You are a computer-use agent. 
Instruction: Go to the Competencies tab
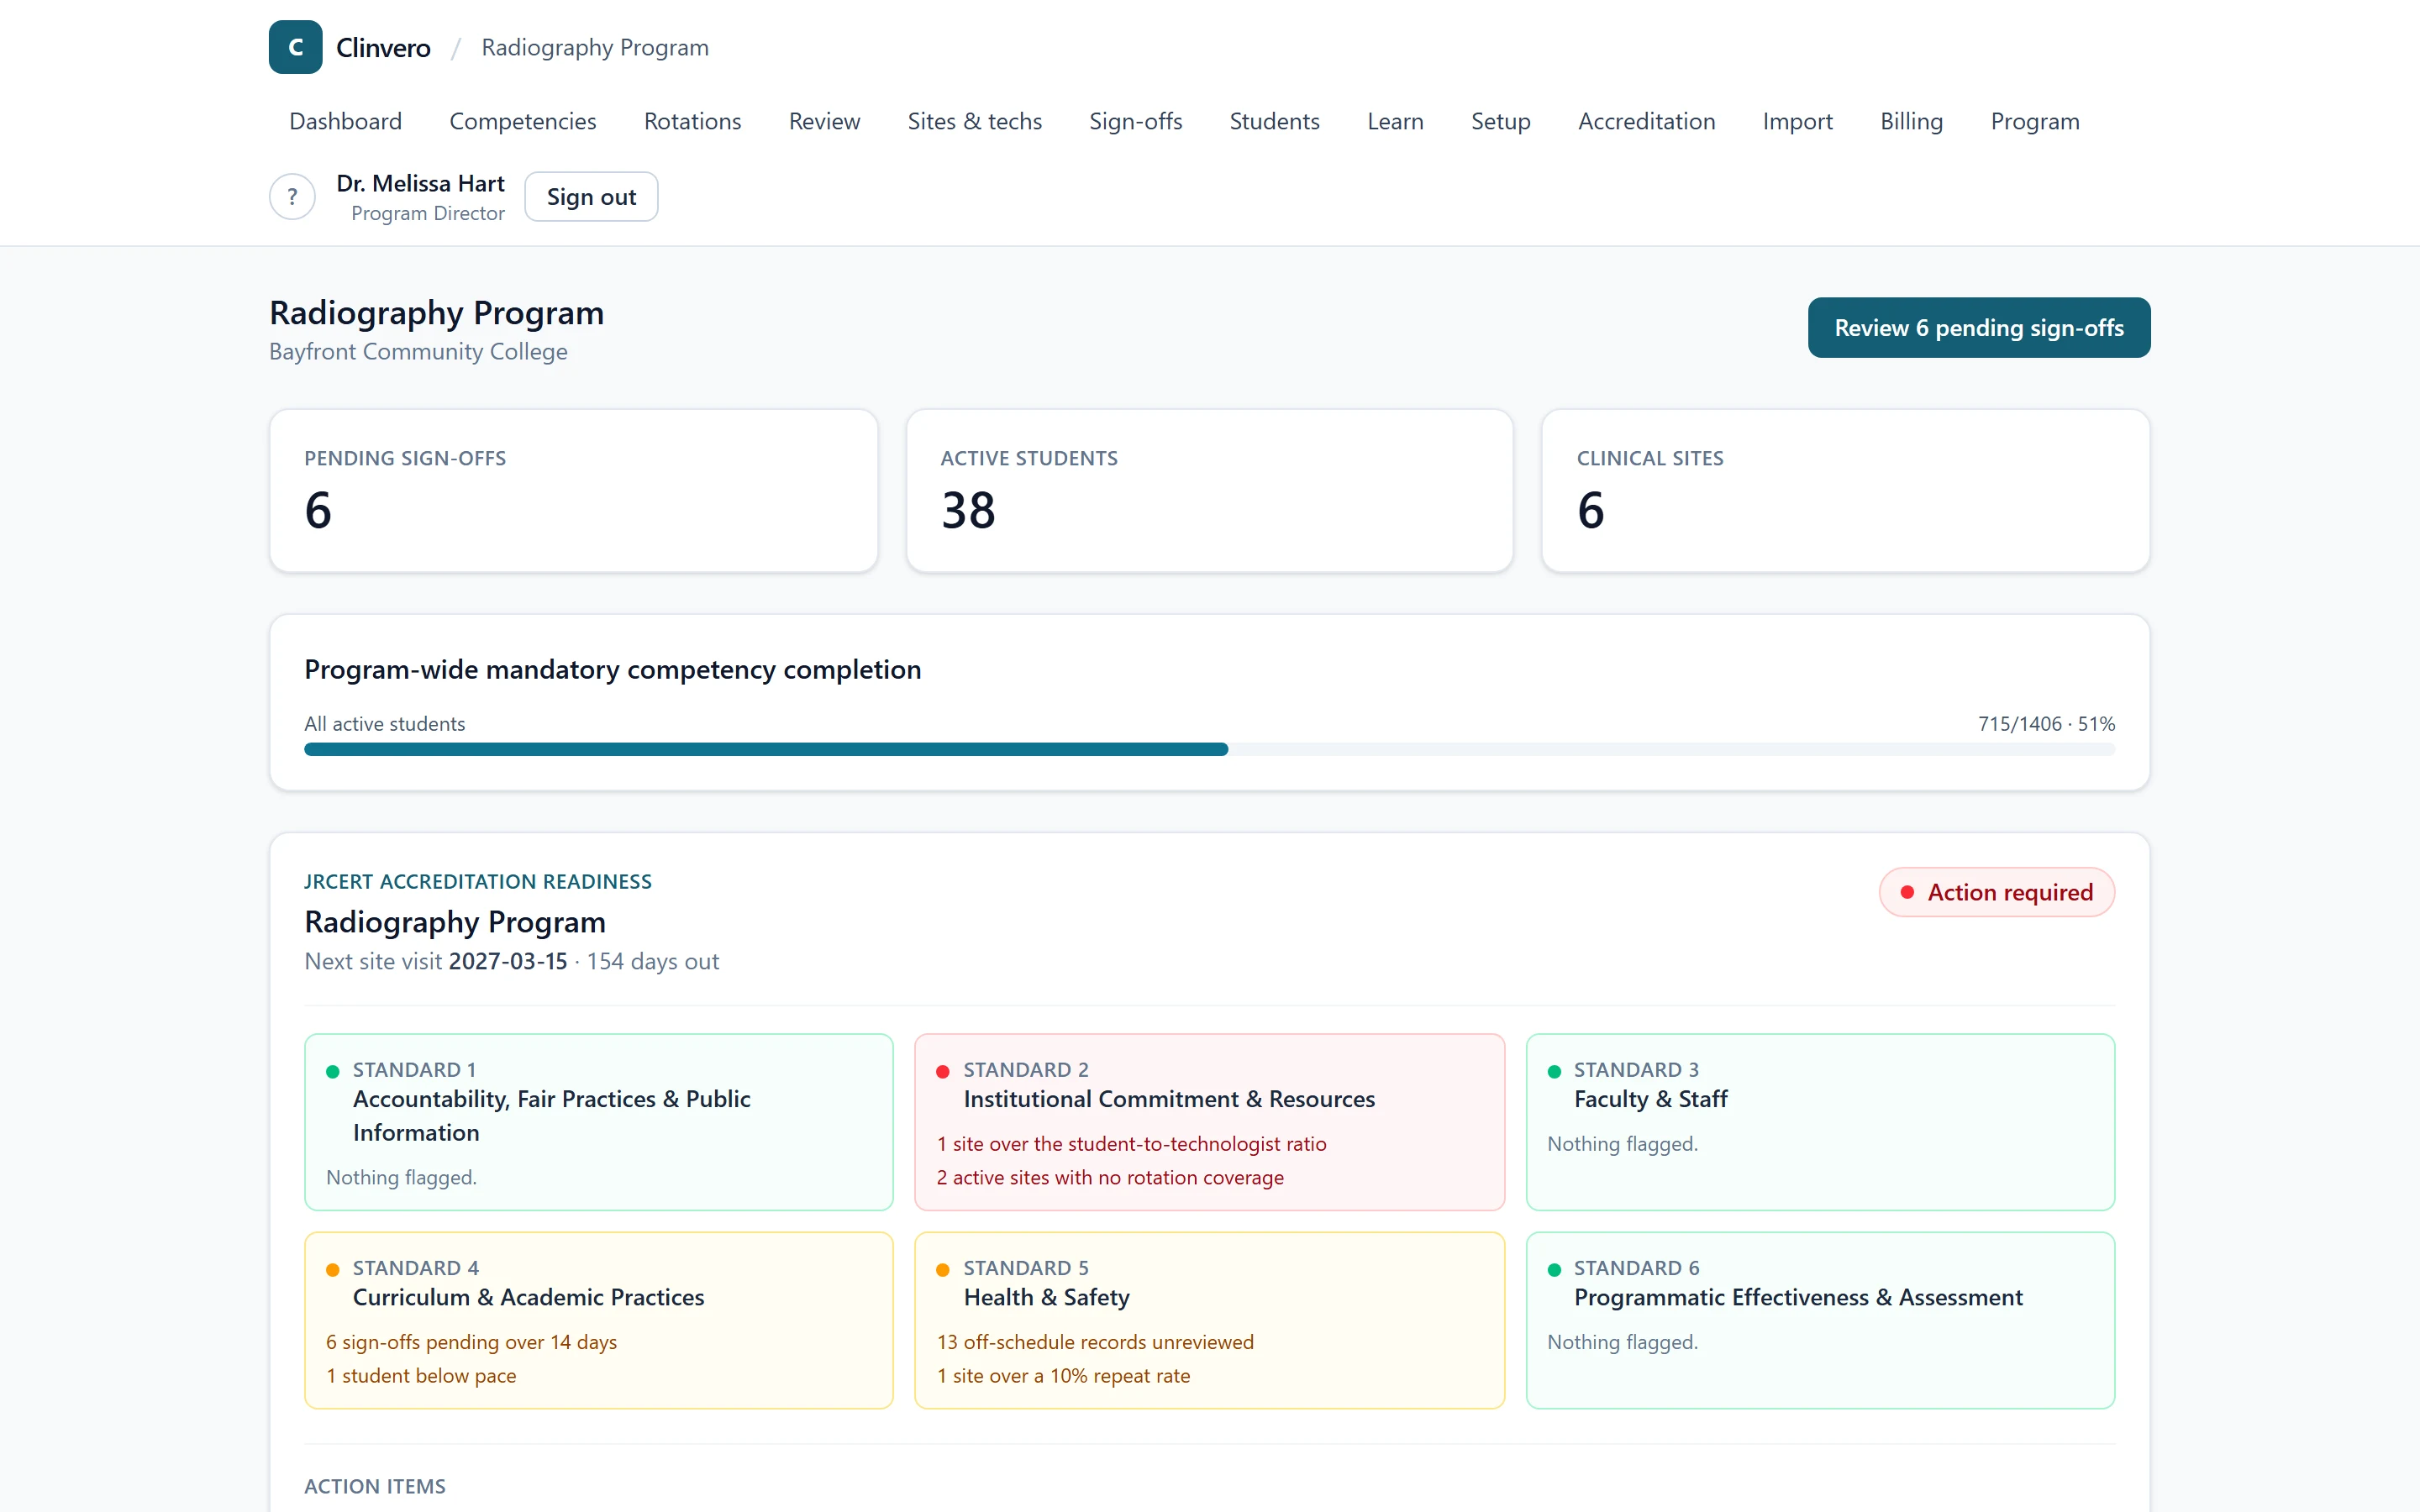pyautogui.click(x=523, y=121)
